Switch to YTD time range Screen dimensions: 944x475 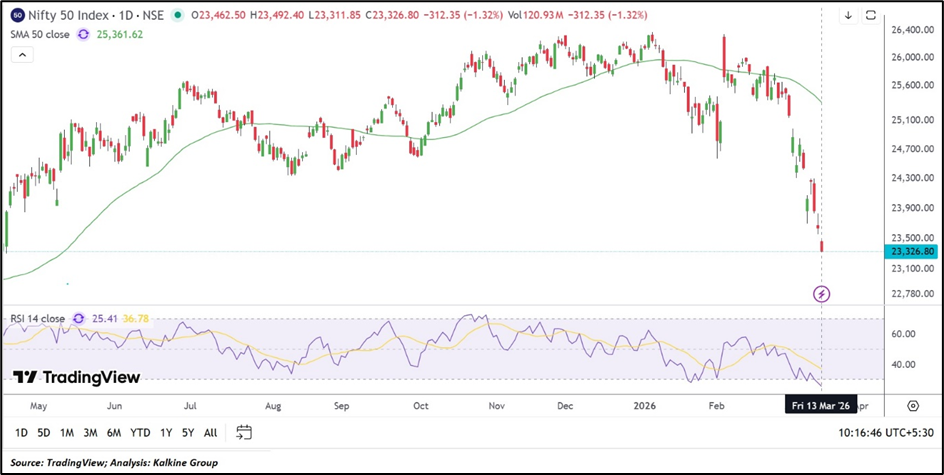(140, 433)
